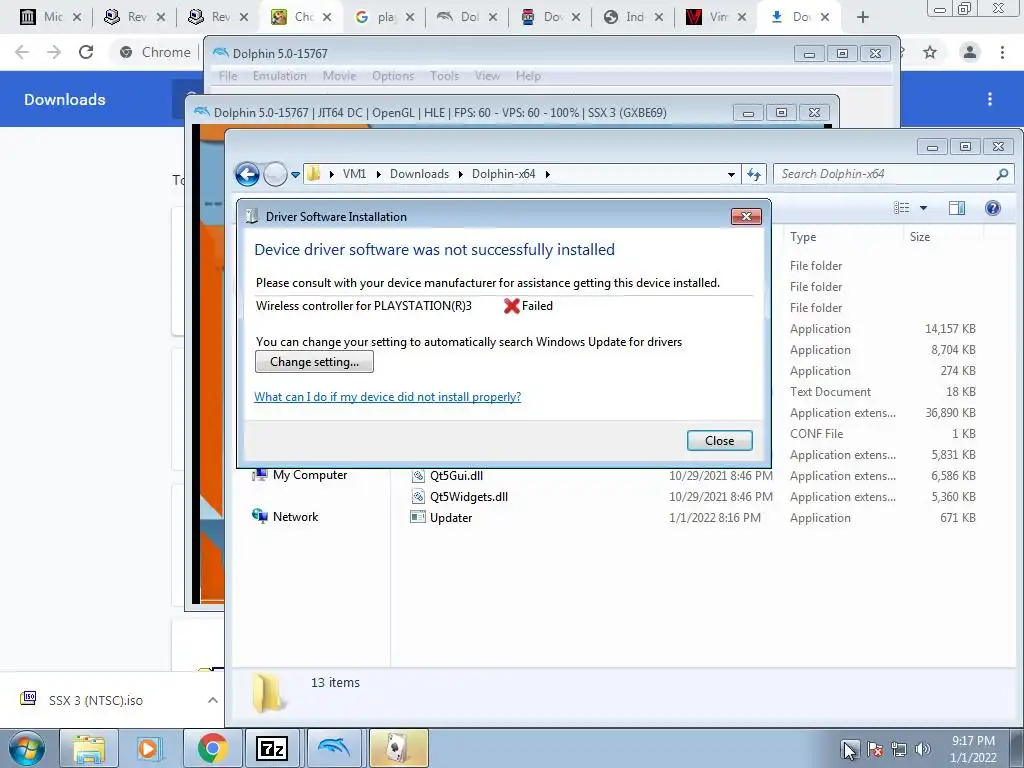Sort files by Size column header
Screen dimensions: 1024x768
point(920,236)
